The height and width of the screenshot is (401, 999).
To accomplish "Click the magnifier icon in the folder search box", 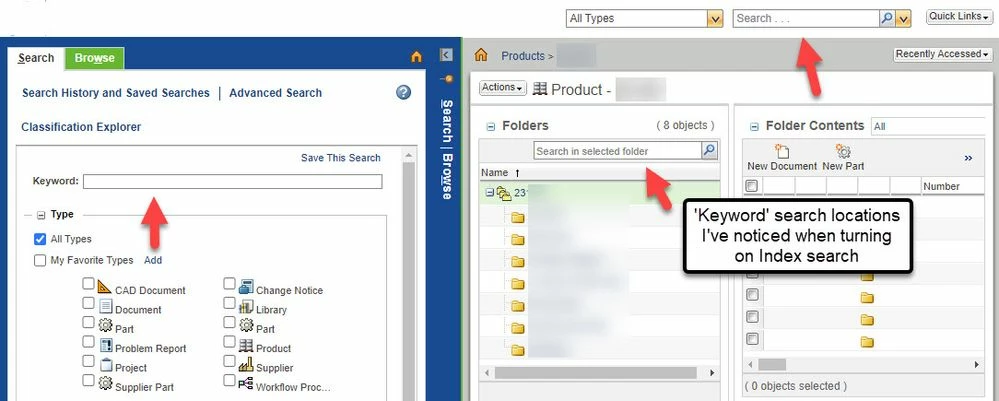I will tap(709, 150).
